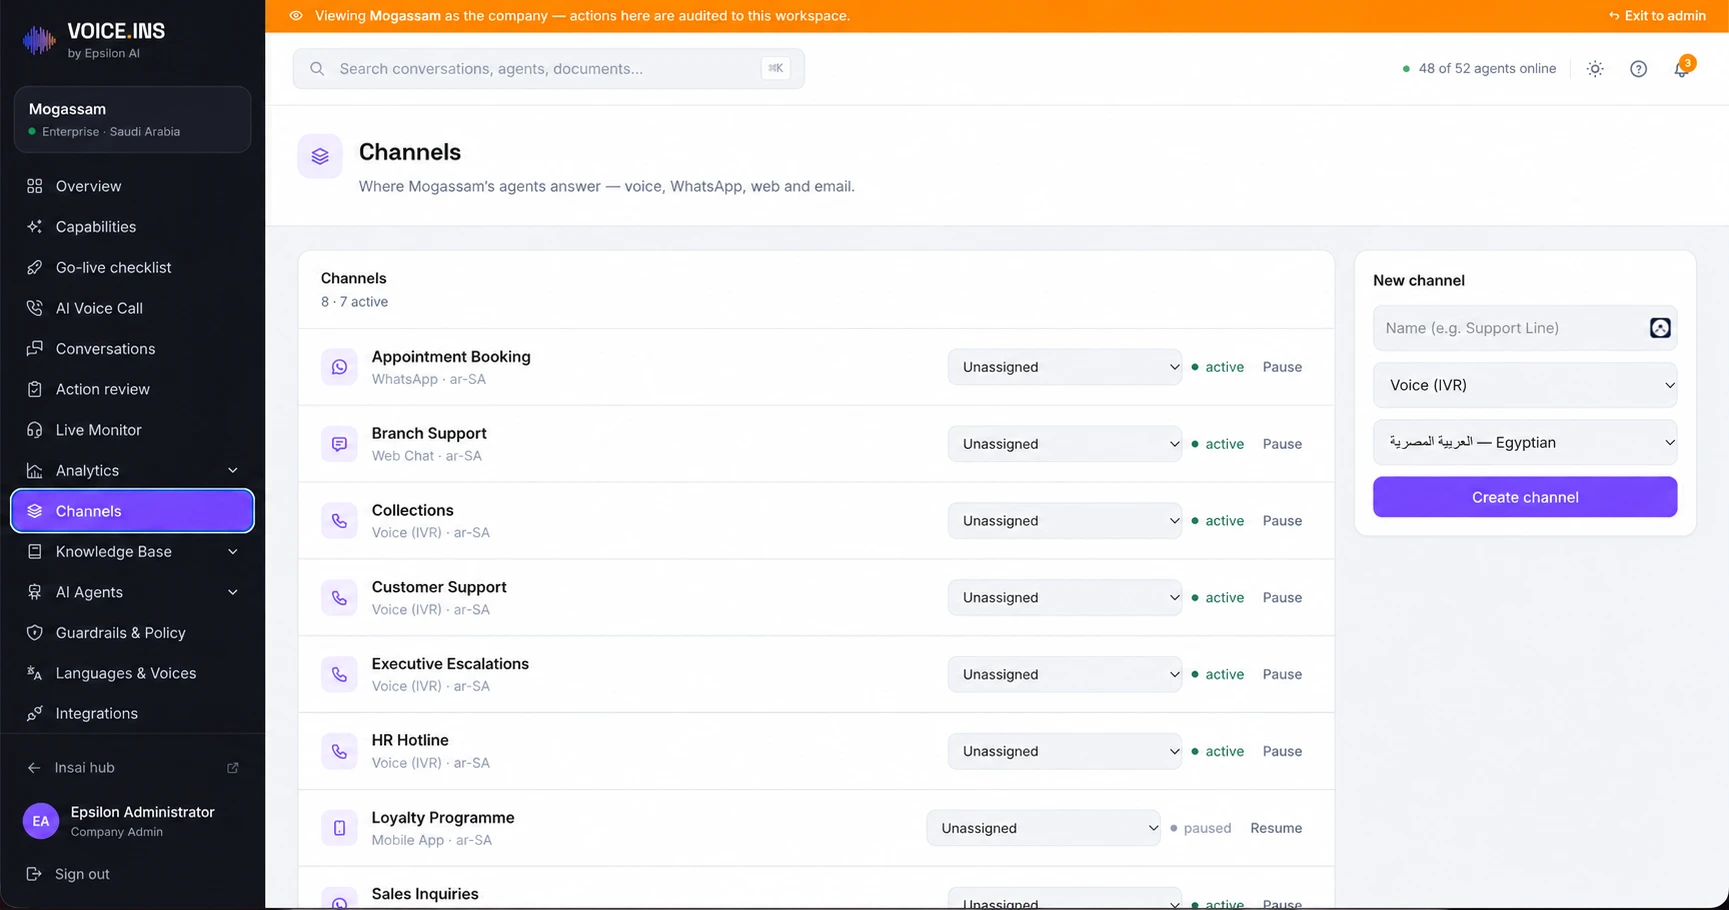Click the VOICE.INS logo icon
Image resolution: width=1729 pixels, height=910 pixels.
click(39, 40)
